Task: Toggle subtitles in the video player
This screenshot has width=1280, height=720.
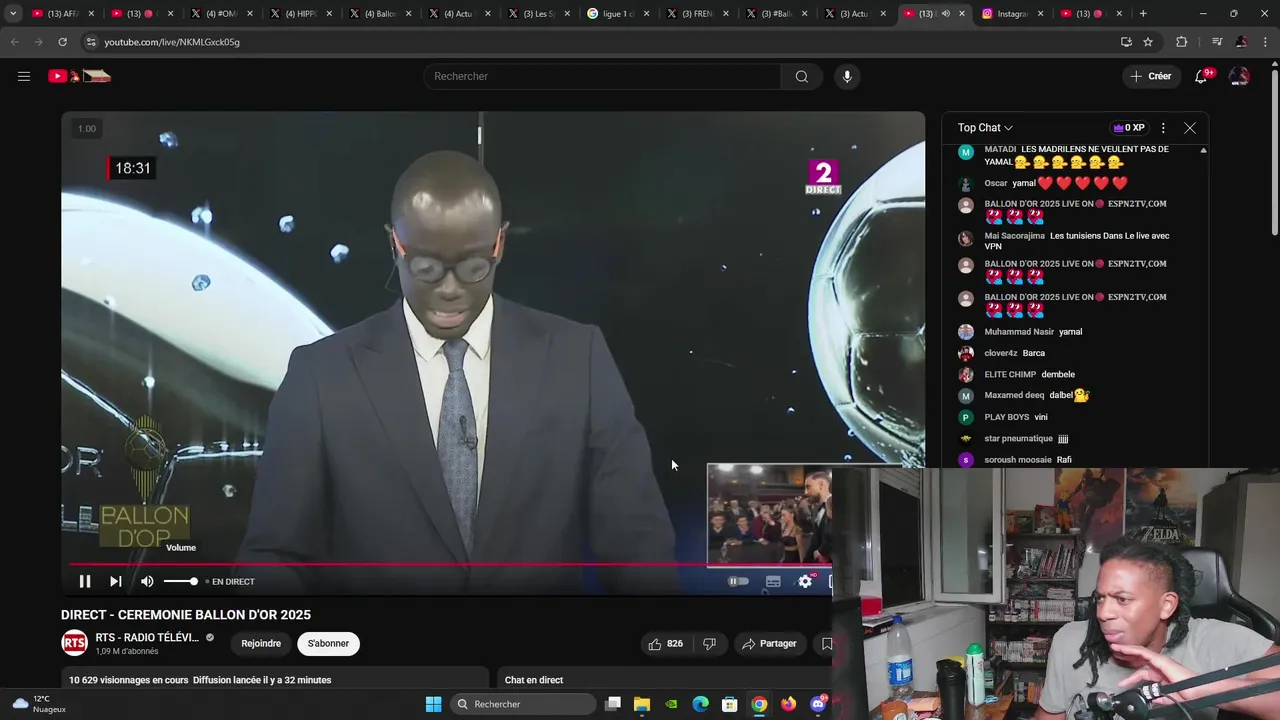Action: pyautogui.click(x=773, y=581)
